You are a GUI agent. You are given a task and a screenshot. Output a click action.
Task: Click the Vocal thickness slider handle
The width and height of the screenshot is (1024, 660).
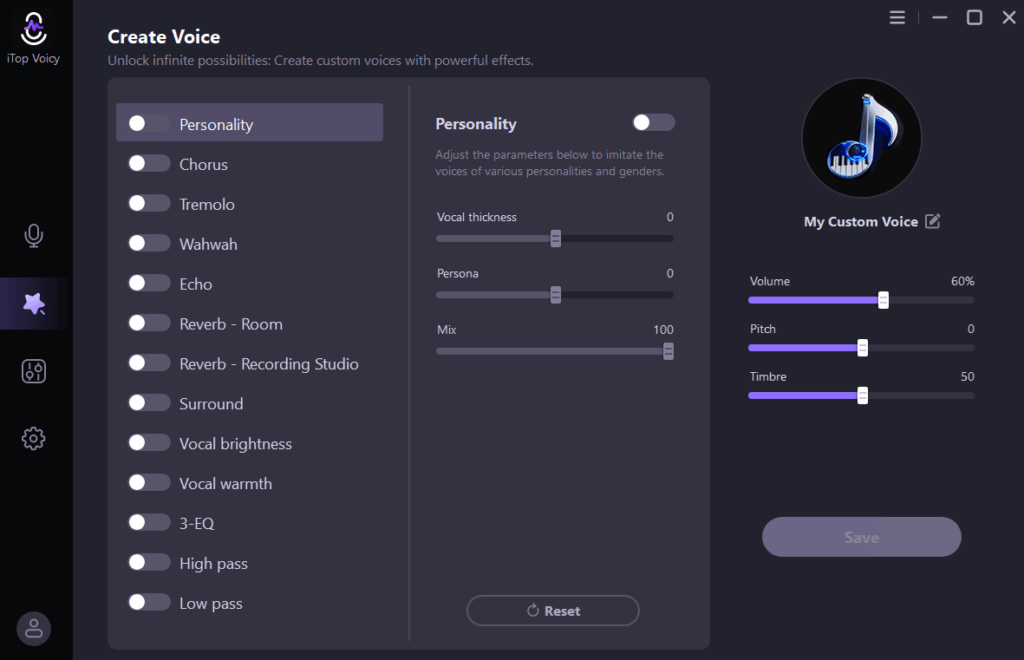coord(555,238)
